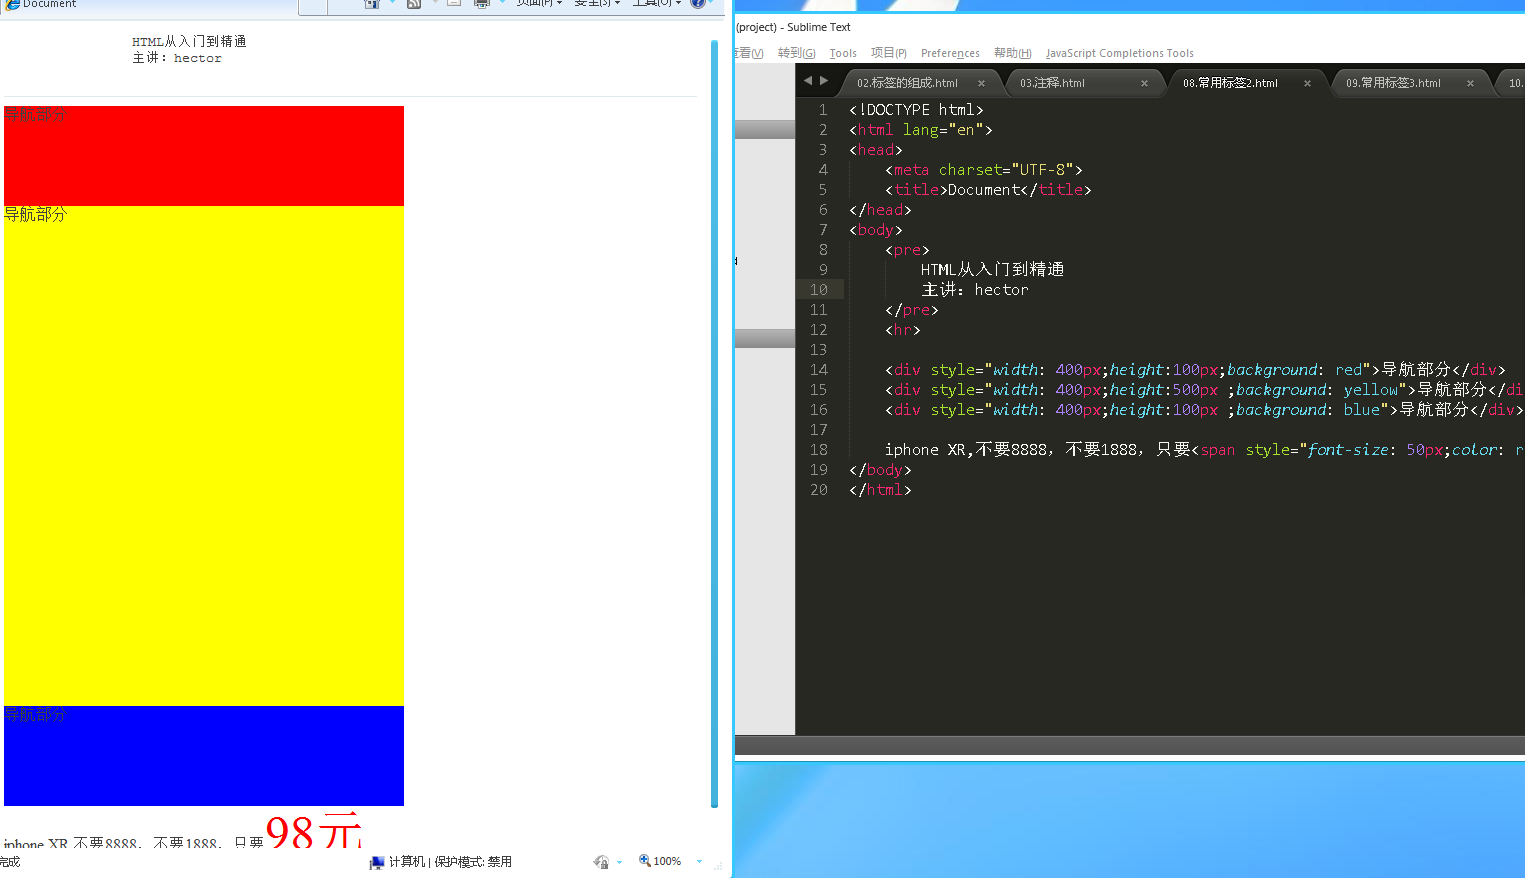Open JavaScript Completions Tools menu

[1119, 53]
